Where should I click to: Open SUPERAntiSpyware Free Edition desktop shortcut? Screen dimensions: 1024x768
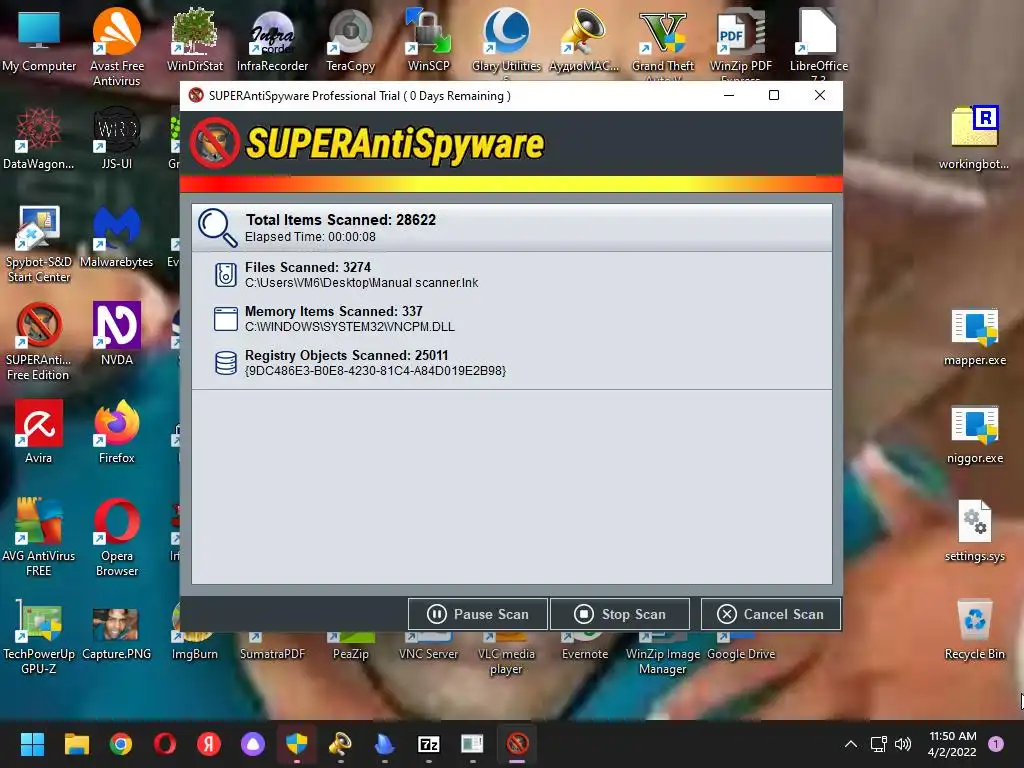tap(39, 341)
